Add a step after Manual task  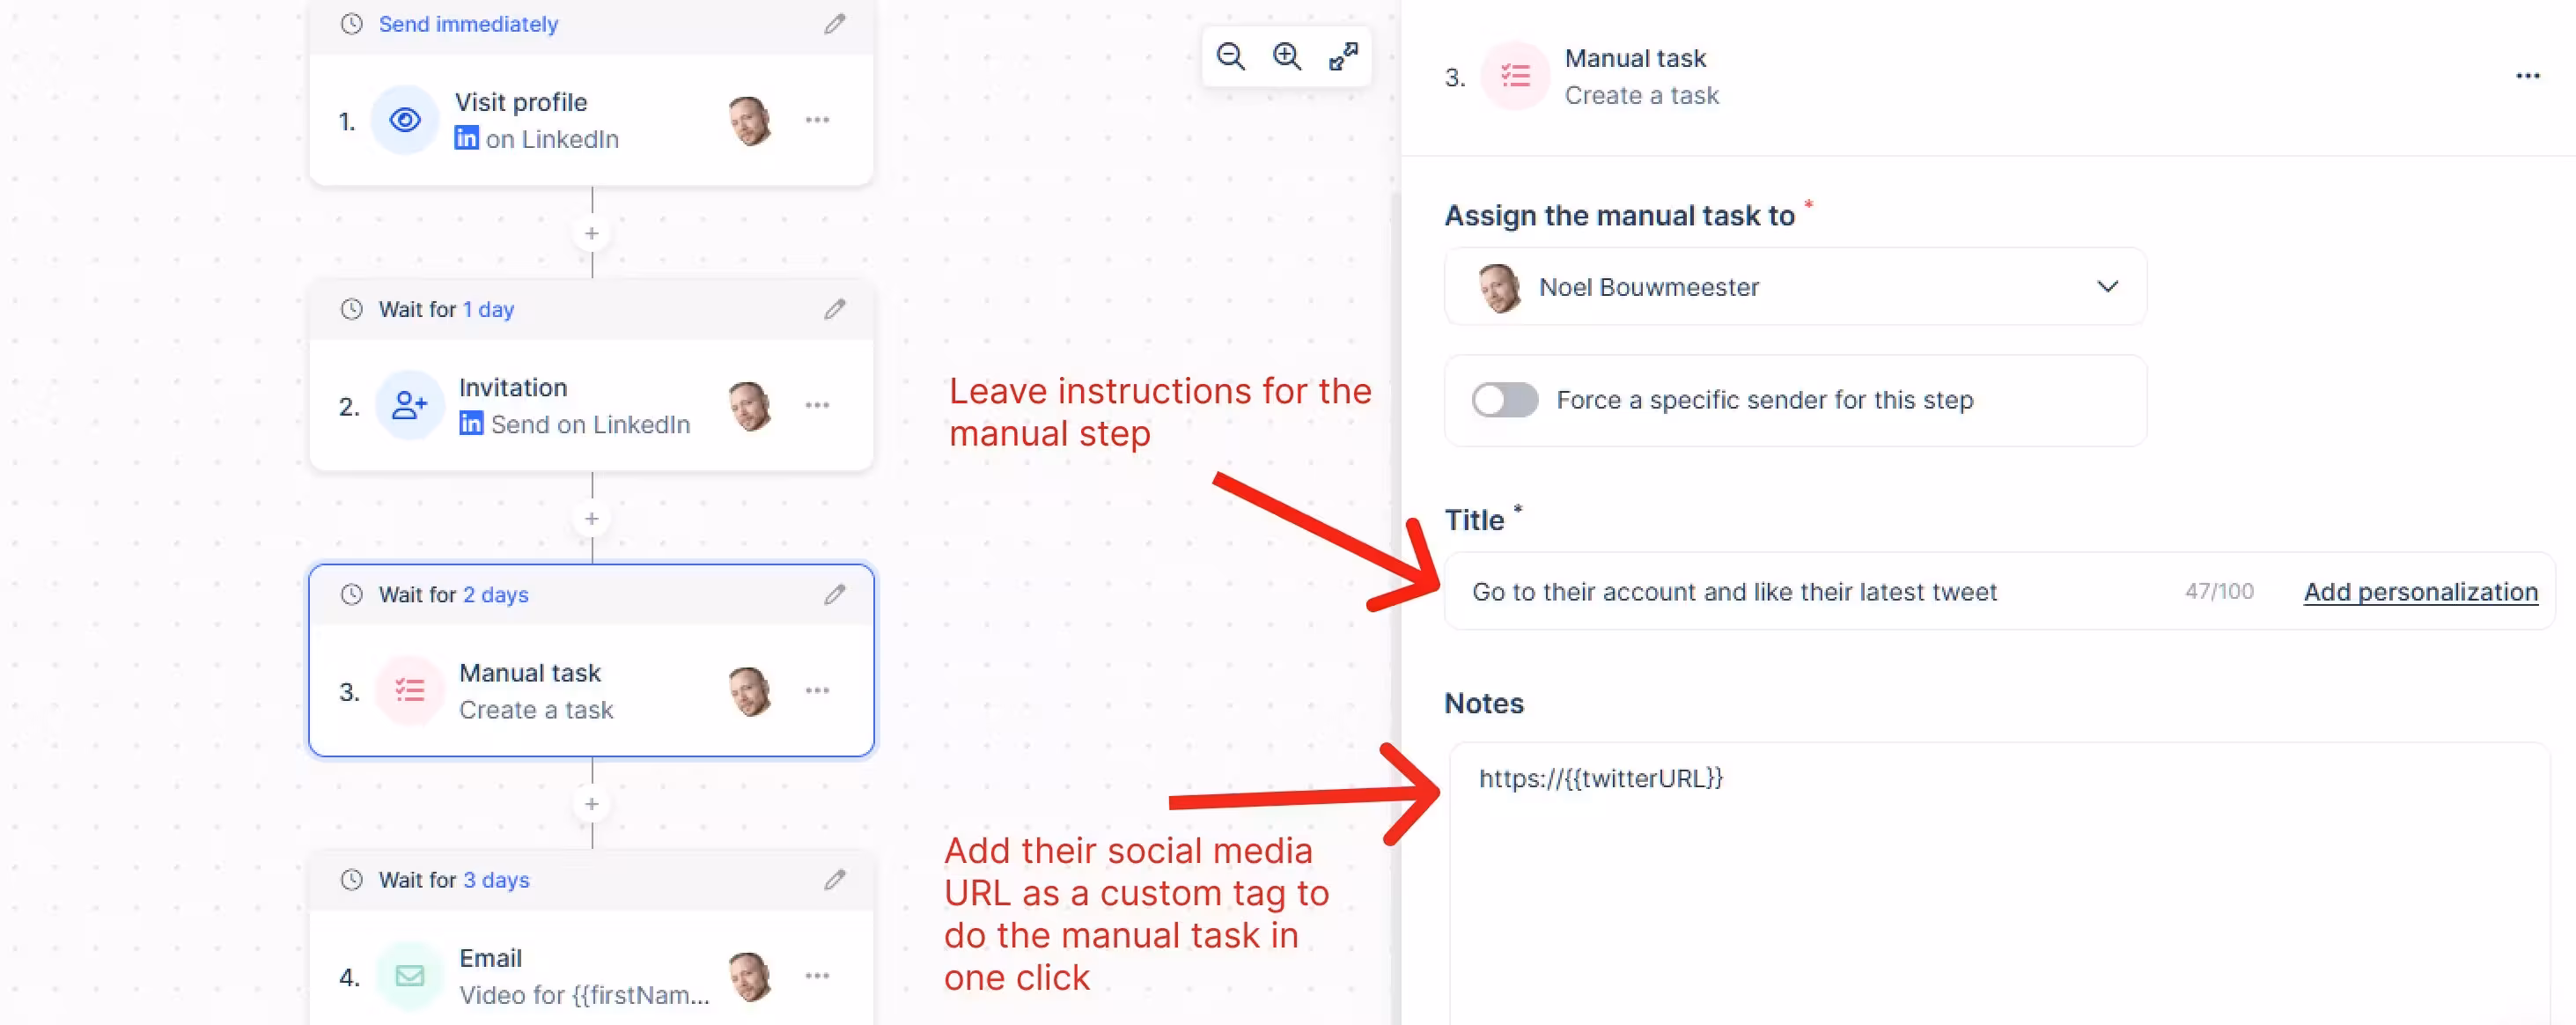click(592, 804)
